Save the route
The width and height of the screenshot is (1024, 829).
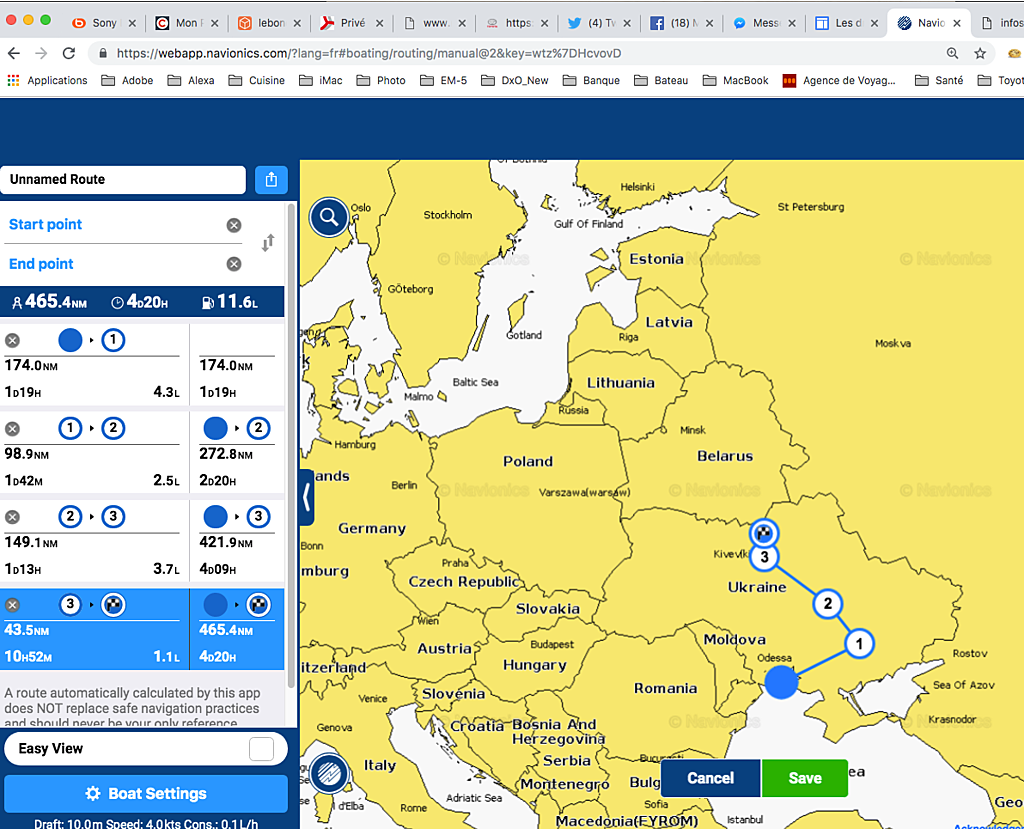805,778
